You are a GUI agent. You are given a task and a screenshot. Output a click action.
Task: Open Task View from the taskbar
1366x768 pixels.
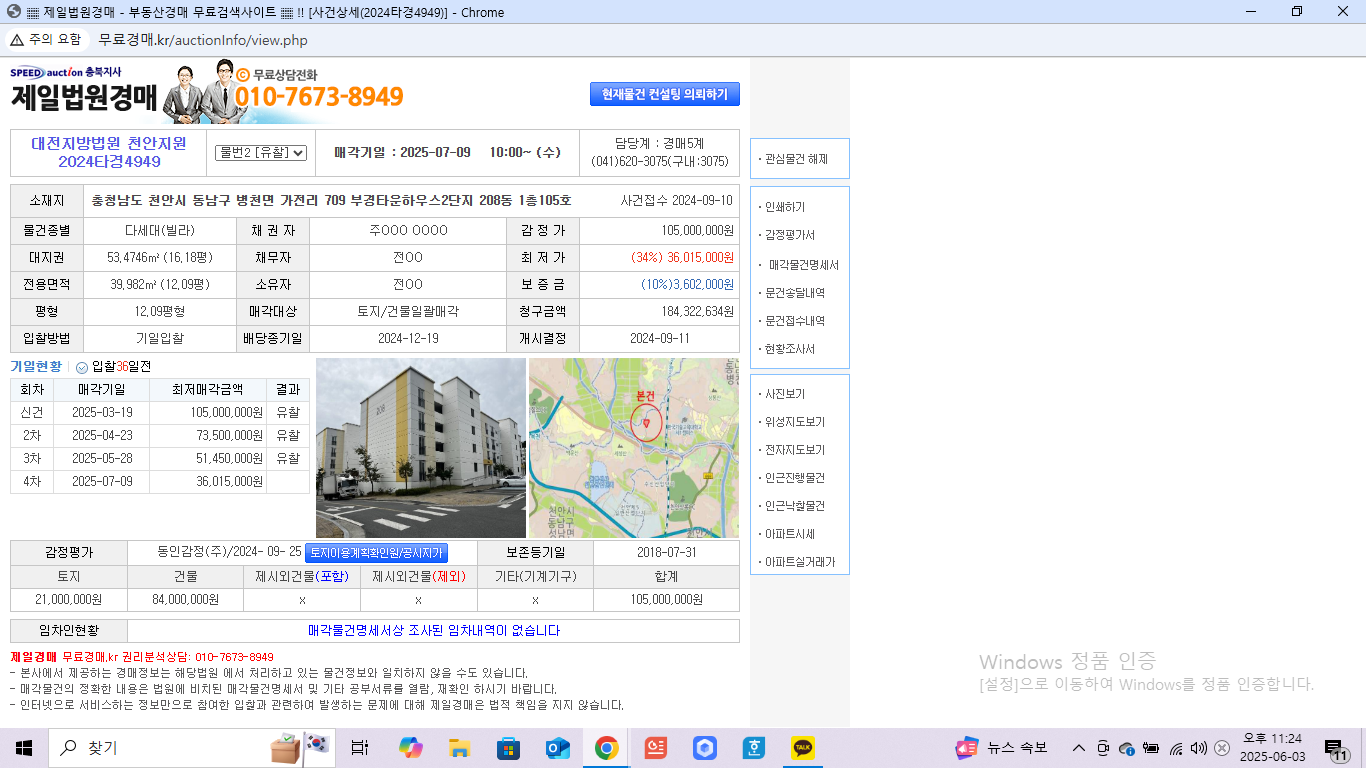coord(360,748)
